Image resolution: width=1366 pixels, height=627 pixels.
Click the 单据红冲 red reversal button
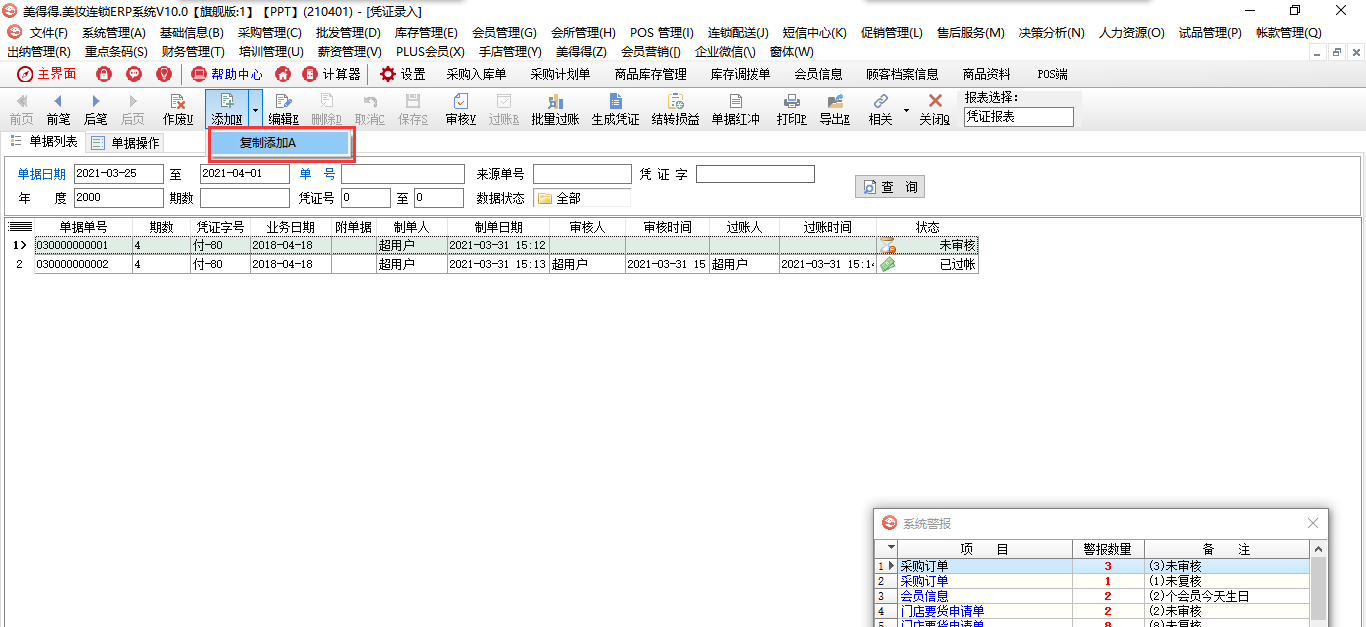tap(735, 109)
